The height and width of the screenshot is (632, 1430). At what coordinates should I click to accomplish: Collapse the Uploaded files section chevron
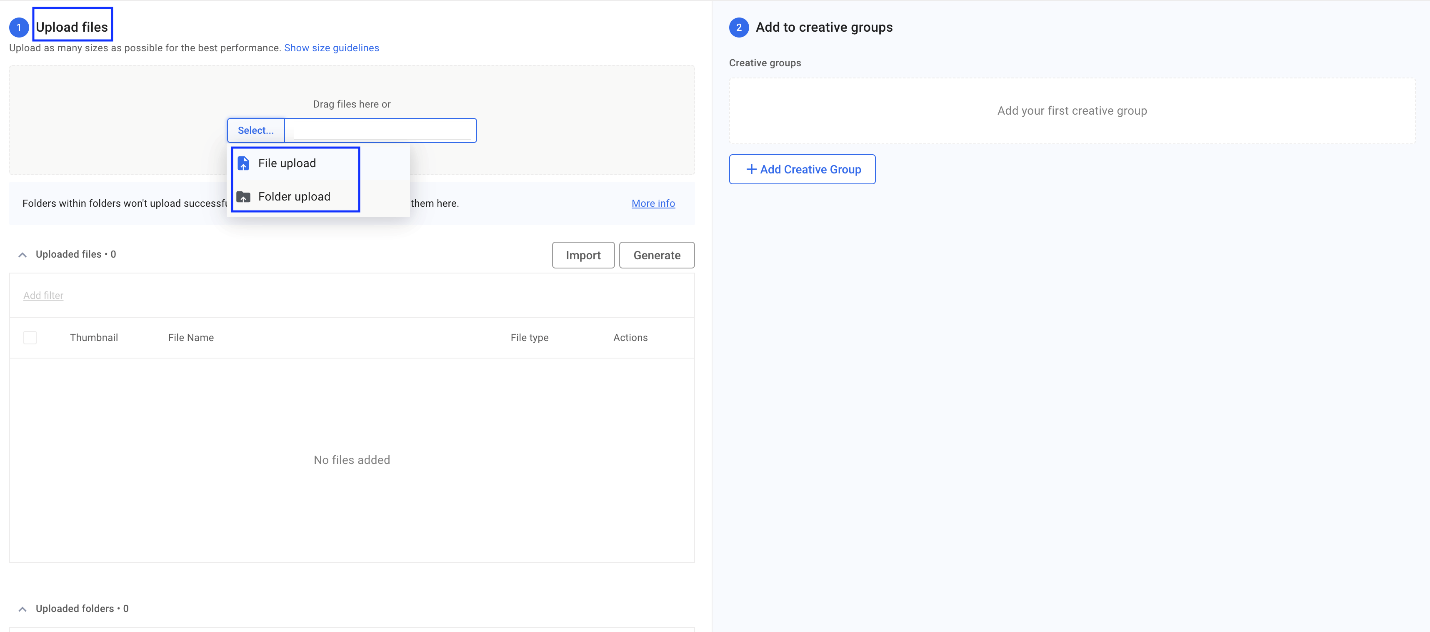[23, 255]
